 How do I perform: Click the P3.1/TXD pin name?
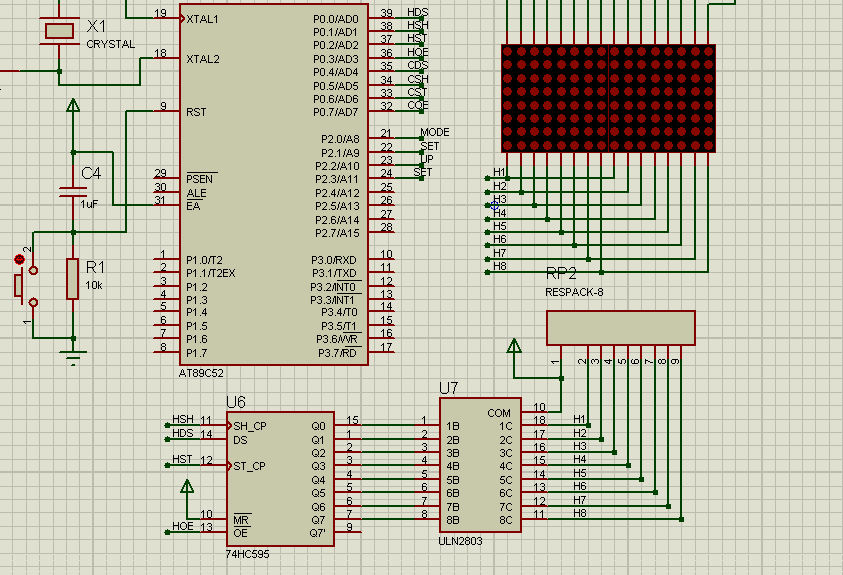[x=334, y=274]
